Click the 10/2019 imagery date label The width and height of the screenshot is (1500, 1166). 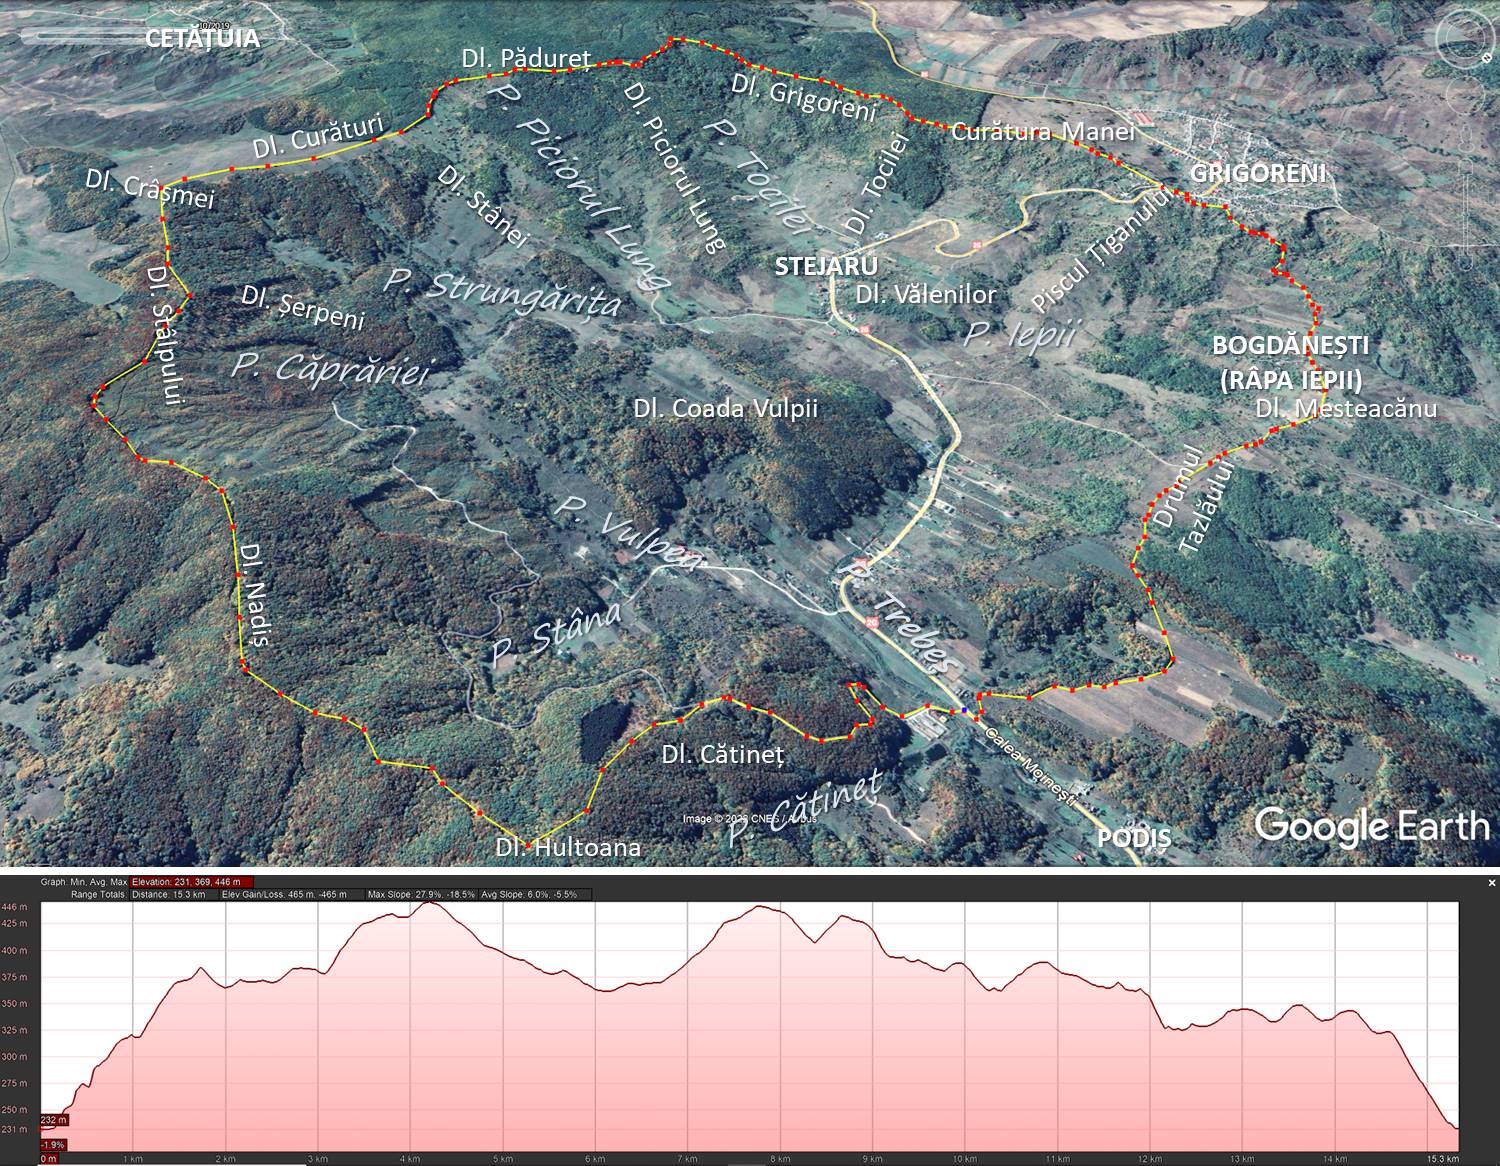[x=213, y=25]
